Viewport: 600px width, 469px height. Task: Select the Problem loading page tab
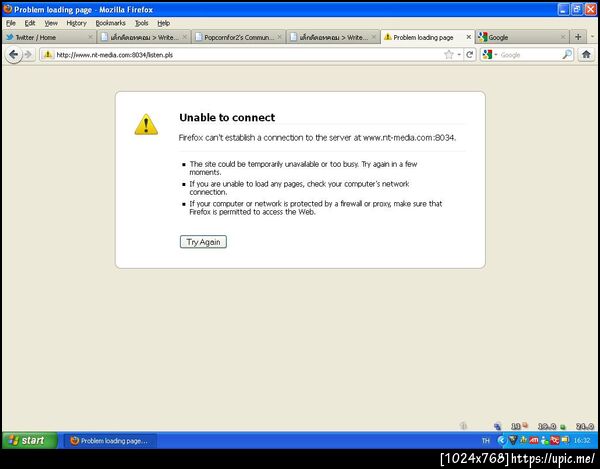[x=427, y=37]
